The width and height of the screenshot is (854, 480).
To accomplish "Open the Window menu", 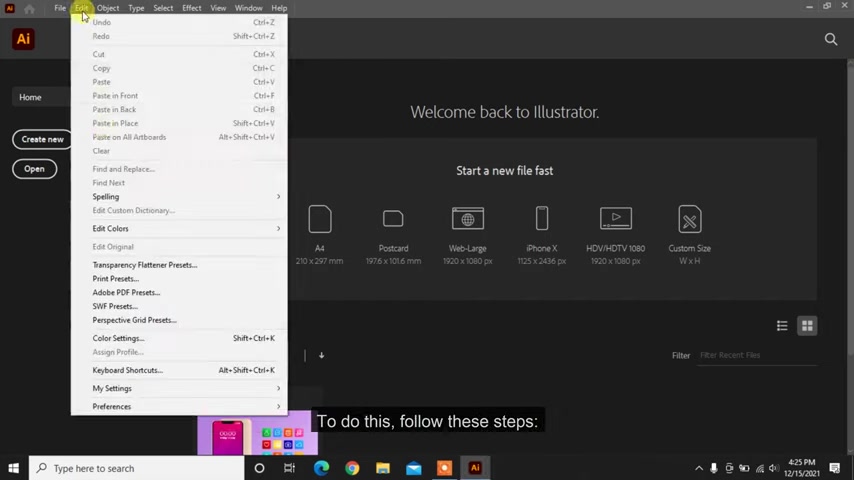I will pyautogui.click(x=248, y=8).
